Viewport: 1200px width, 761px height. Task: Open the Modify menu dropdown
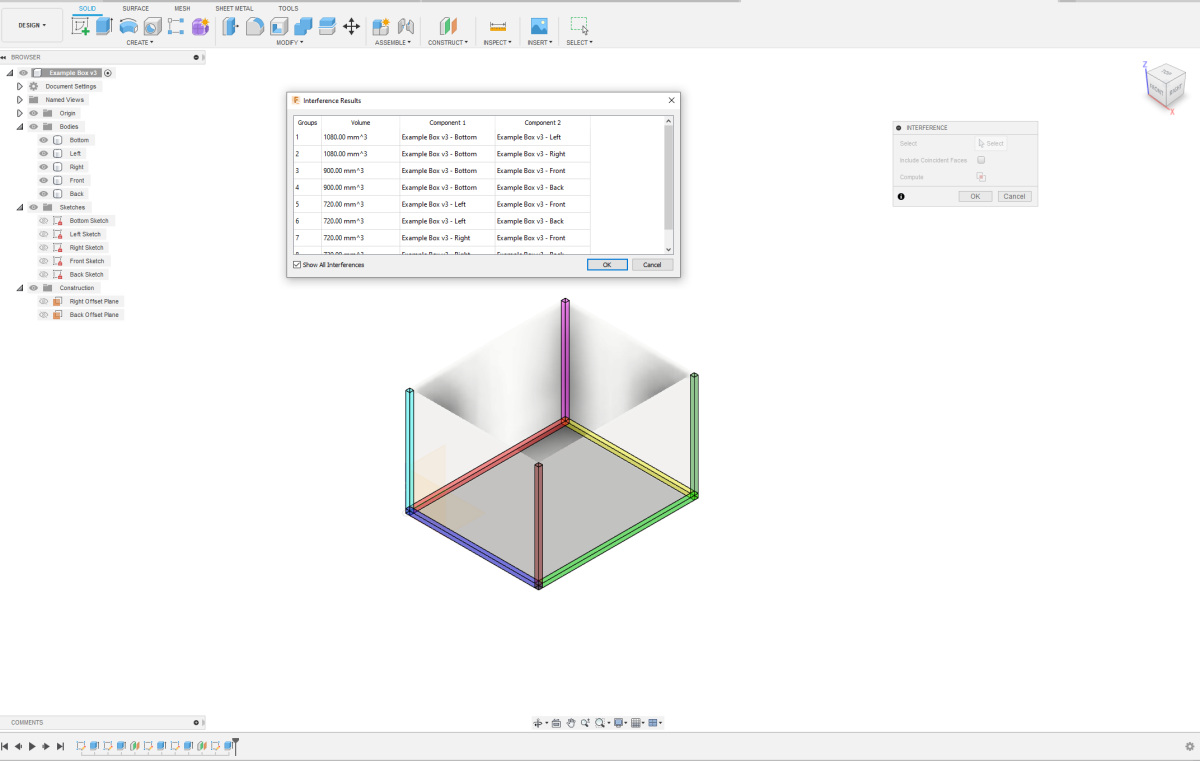[290, 43]
